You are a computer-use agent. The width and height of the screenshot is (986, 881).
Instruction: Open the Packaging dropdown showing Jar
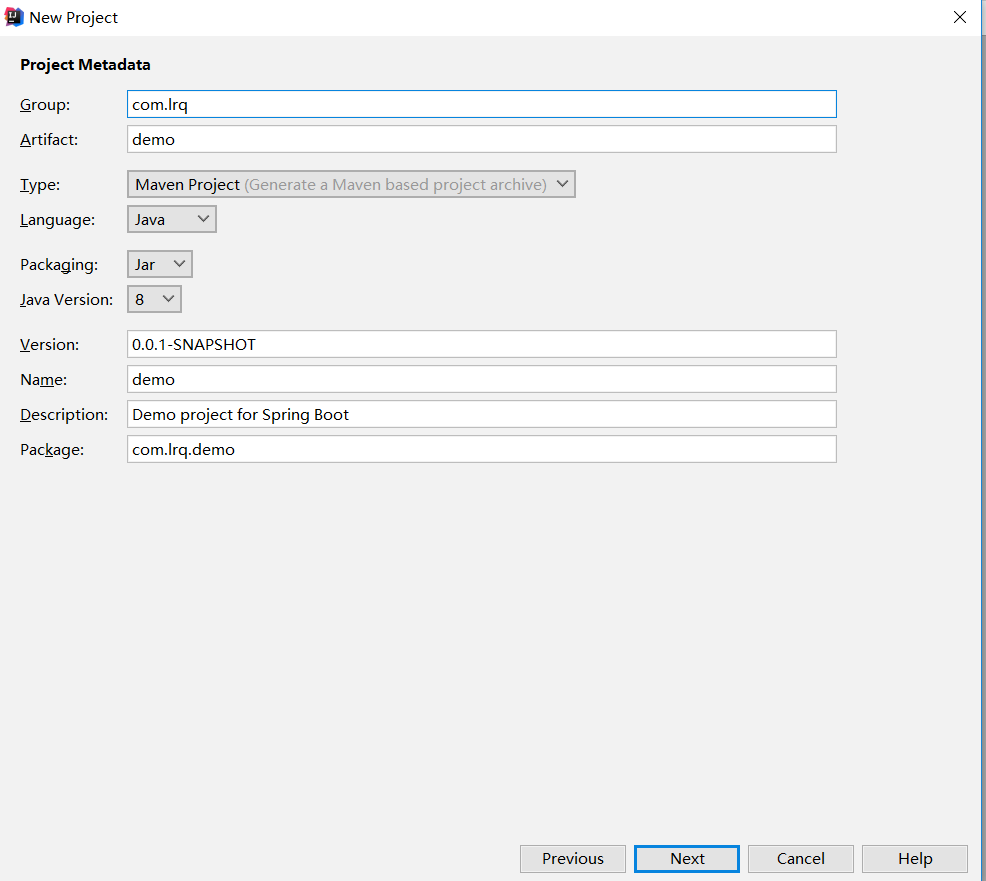point(160,265)
